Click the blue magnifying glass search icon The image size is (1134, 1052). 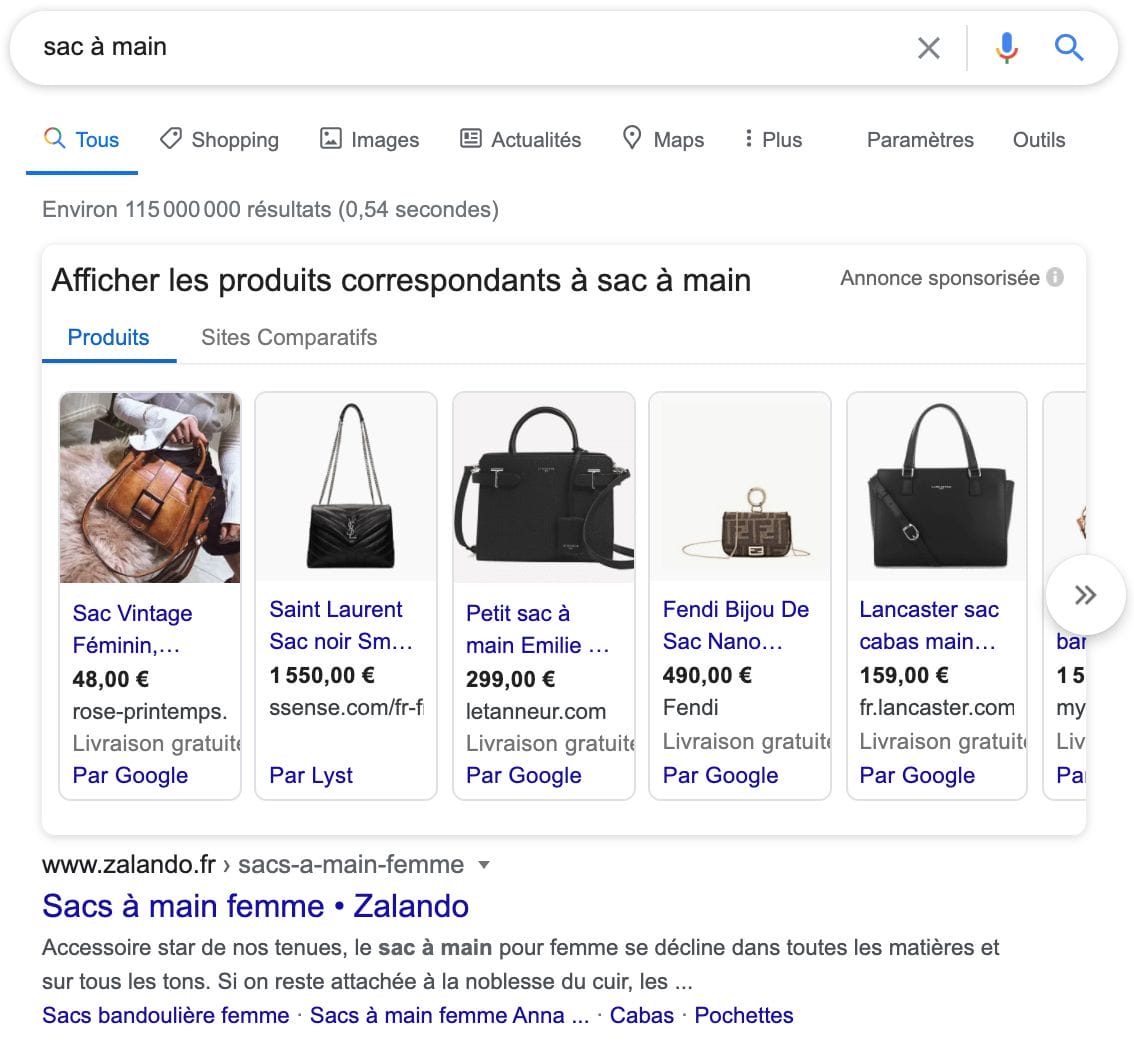point(1069,47)
